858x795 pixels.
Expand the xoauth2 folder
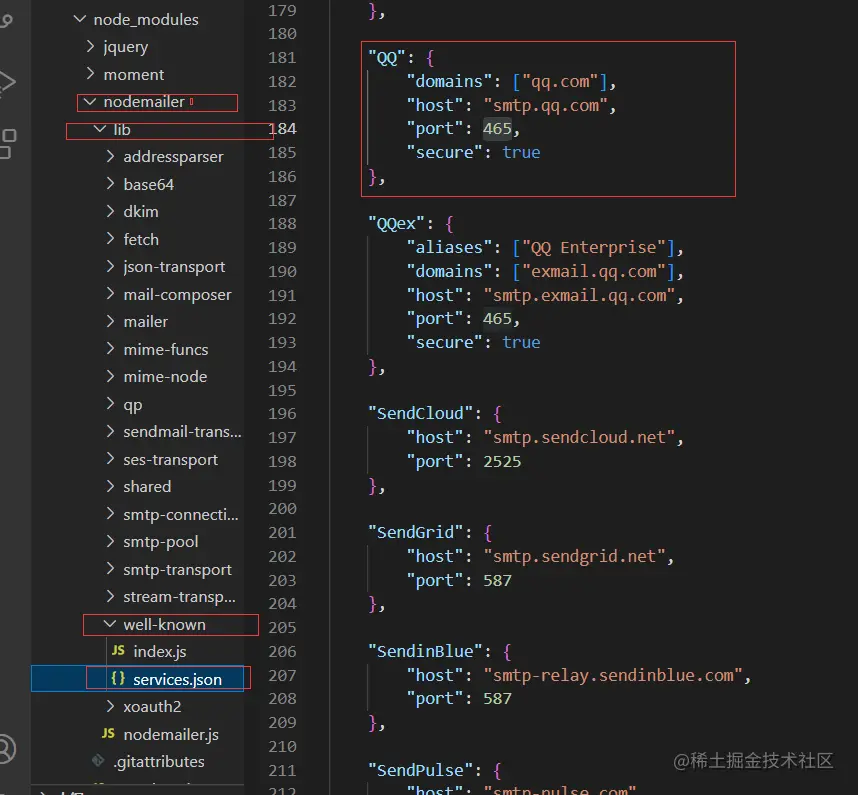110,706
